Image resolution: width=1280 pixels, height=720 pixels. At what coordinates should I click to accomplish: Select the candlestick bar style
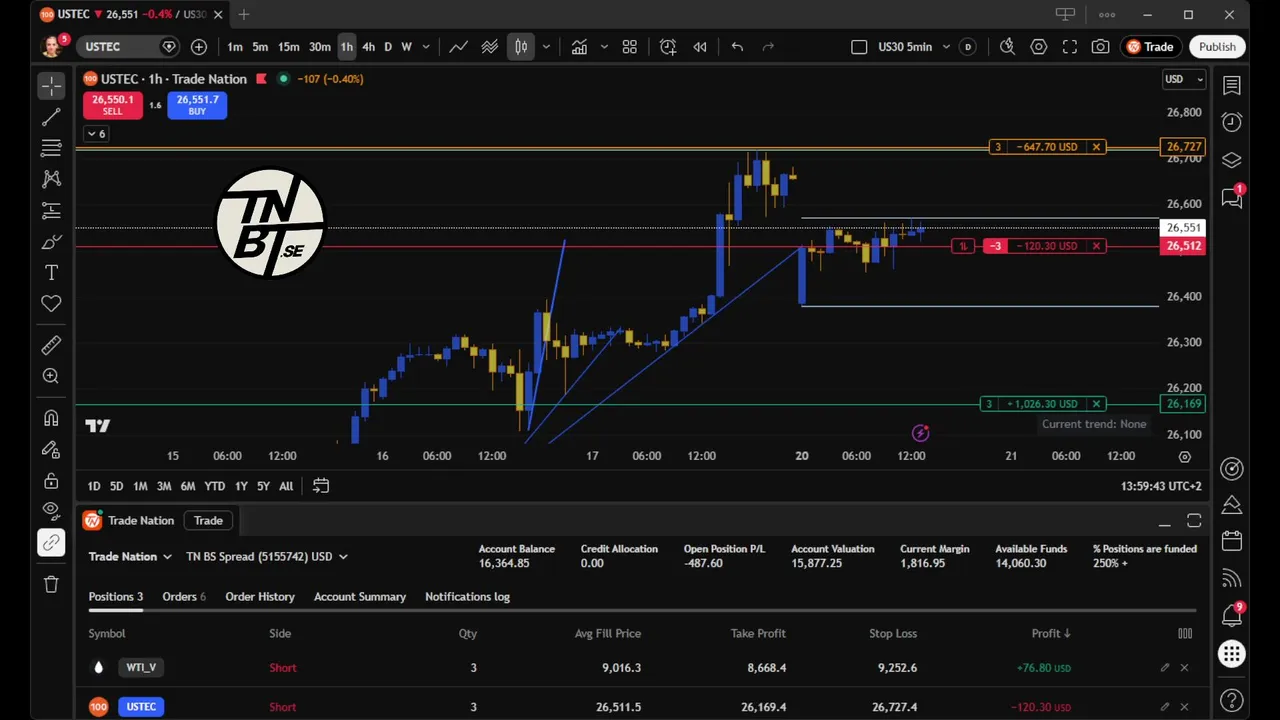click(x=521, y=47)
